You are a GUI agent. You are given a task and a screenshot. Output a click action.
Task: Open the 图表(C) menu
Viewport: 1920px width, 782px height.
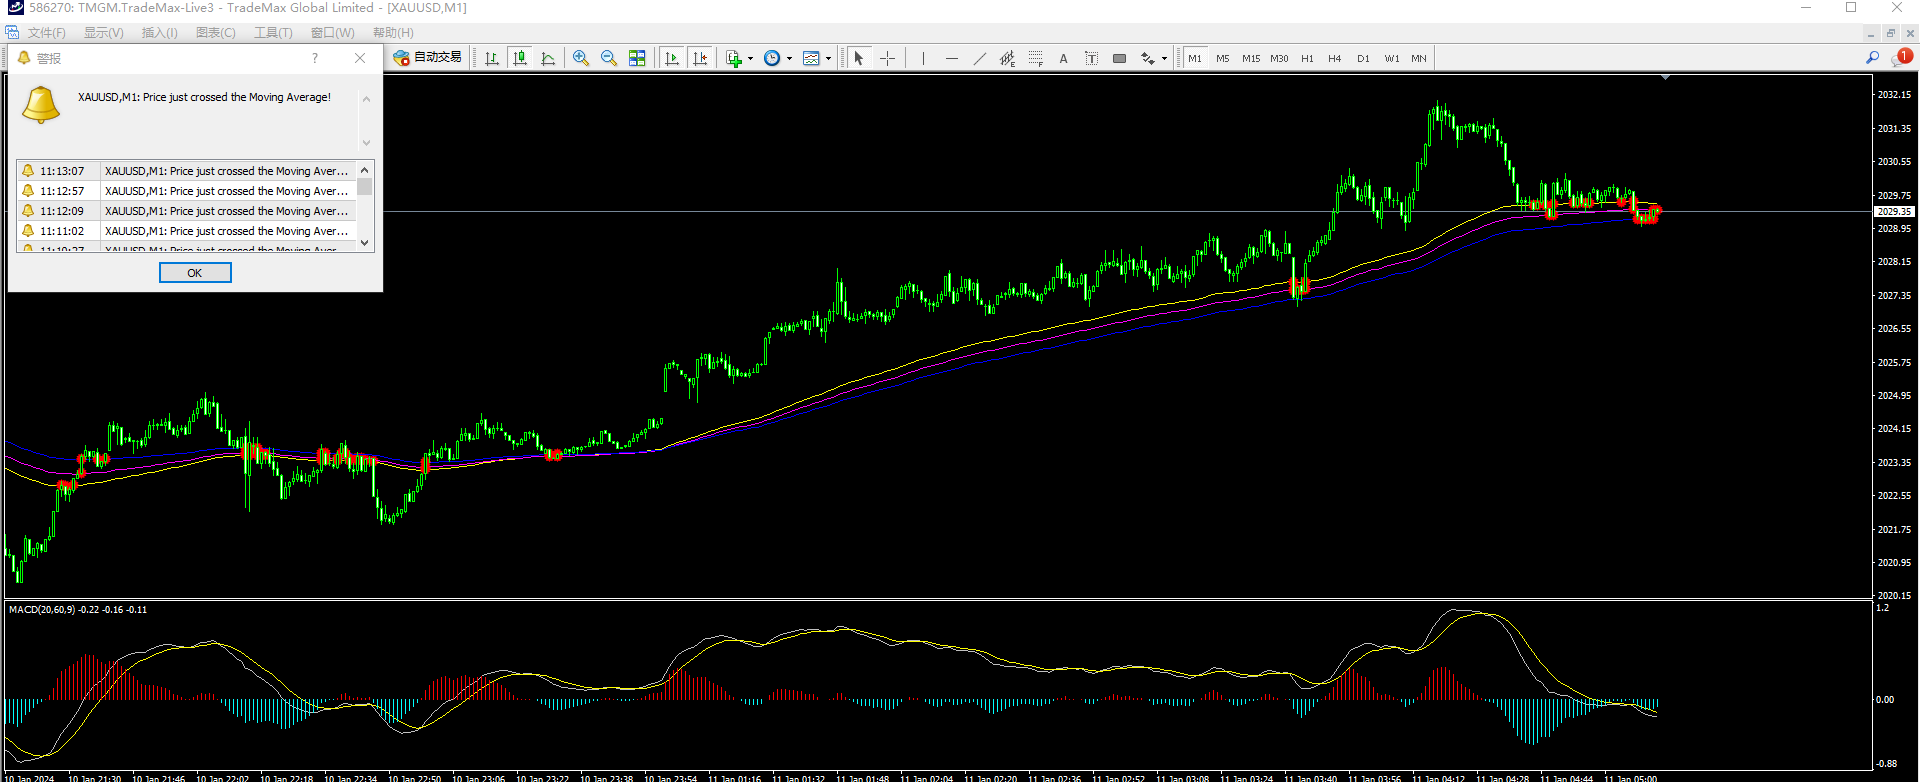(x=216, y=33)
